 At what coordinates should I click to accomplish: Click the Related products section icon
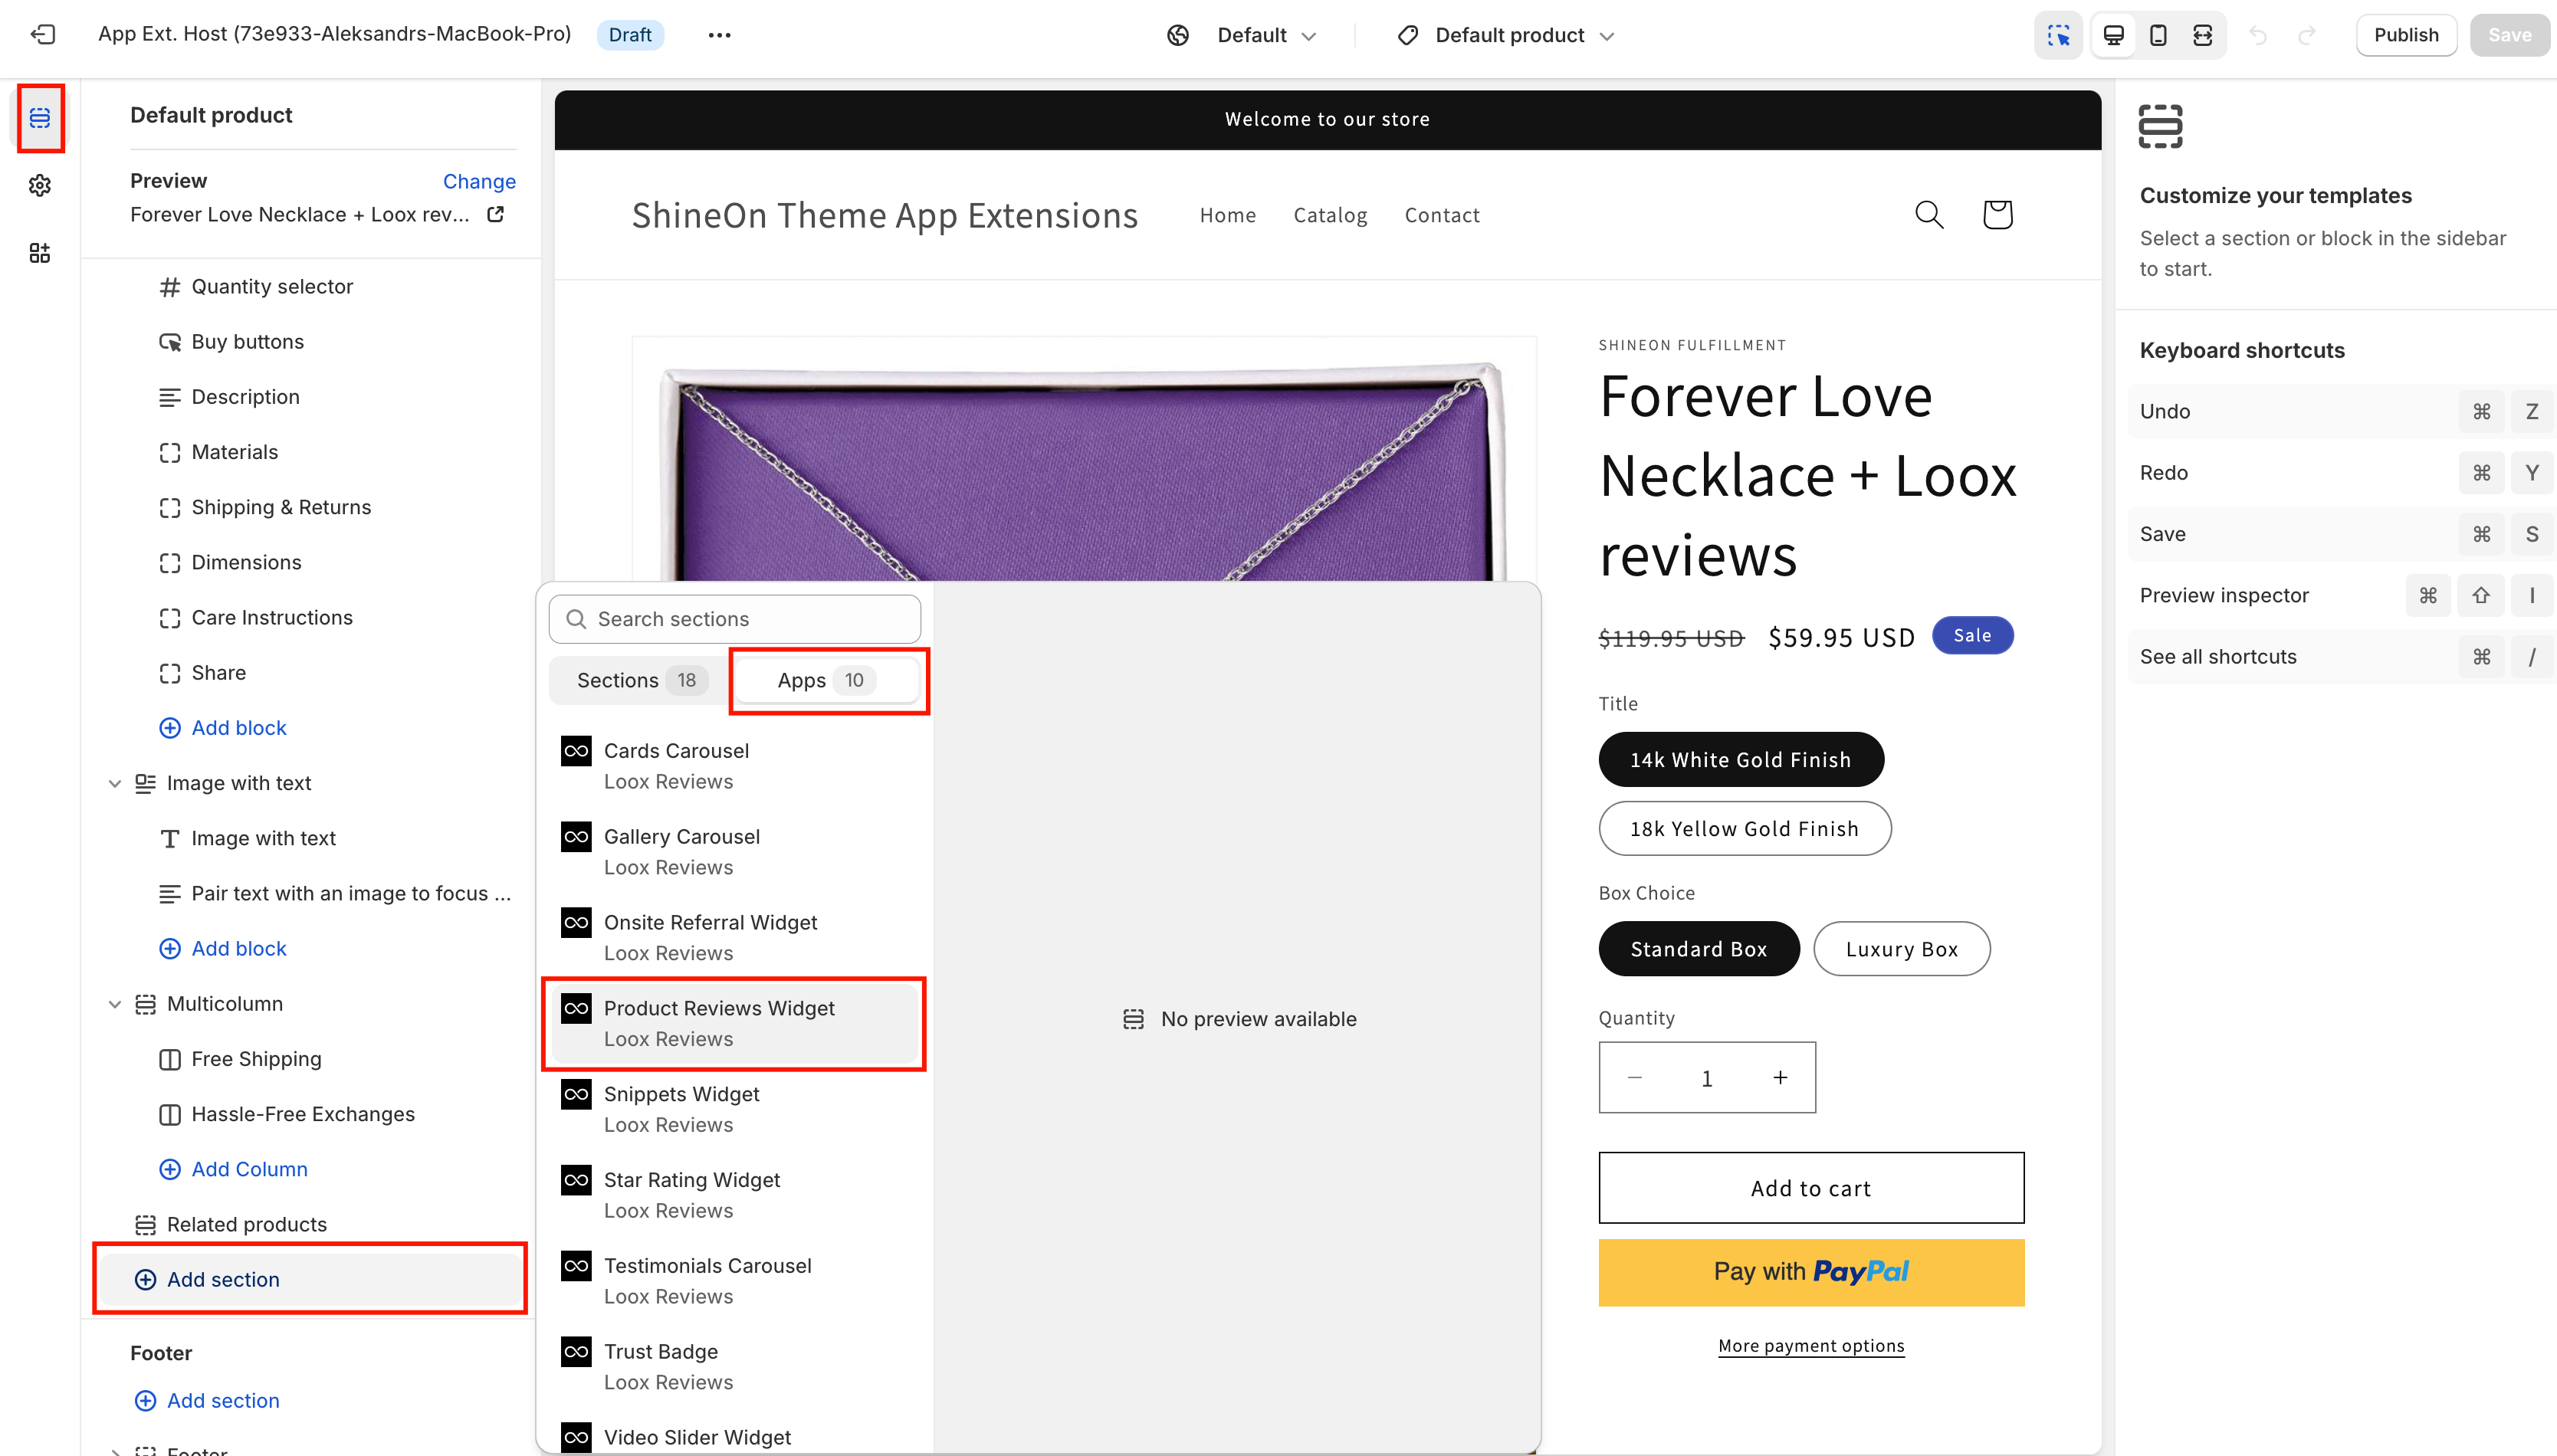coord(145,1225)
